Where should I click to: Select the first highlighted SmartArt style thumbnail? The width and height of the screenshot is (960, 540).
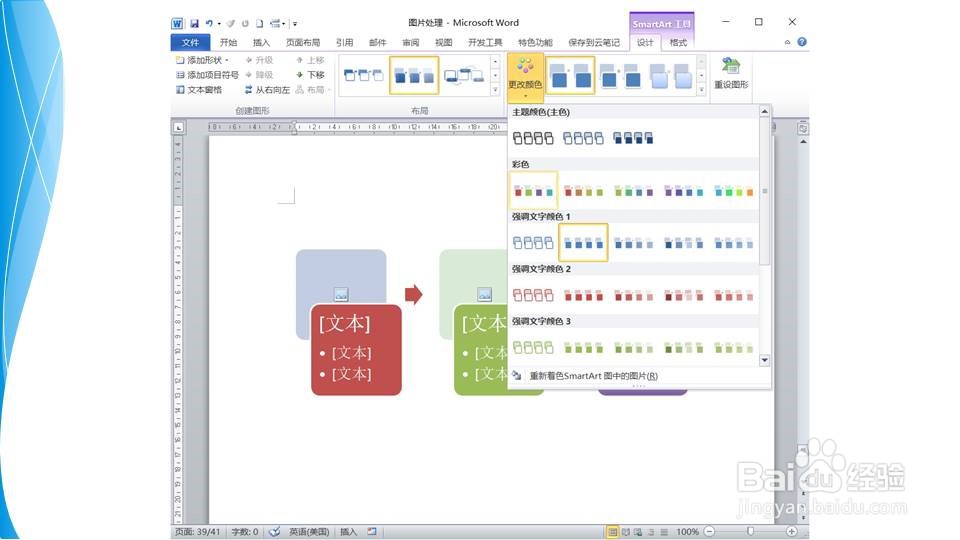[x=570, y=76]
